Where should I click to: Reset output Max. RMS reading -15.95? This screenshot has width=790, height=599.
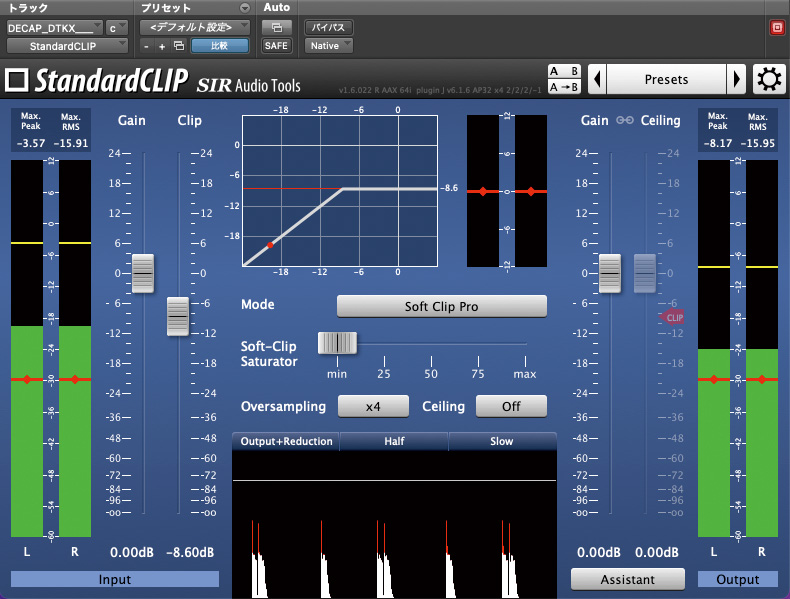click(757, 143)
